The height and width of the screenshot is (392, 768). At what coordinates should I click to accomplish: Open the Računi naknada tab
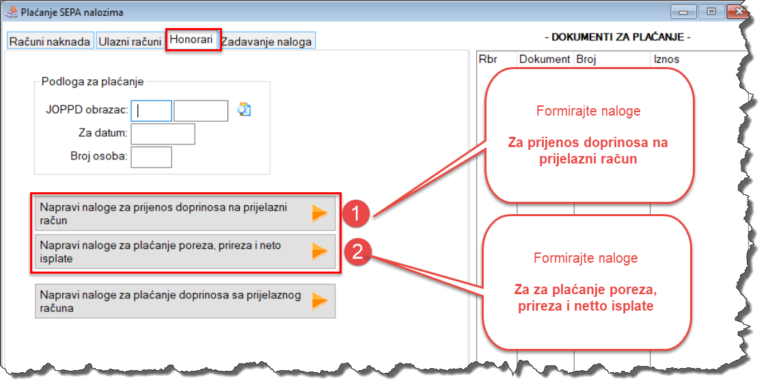[x=50, y=41]
